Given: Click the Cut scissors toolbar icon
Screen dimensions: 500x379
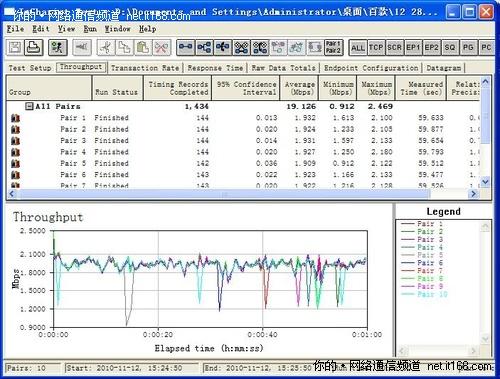Looking at the screenshot, I should pyautogui.click(x=106, y=47).
